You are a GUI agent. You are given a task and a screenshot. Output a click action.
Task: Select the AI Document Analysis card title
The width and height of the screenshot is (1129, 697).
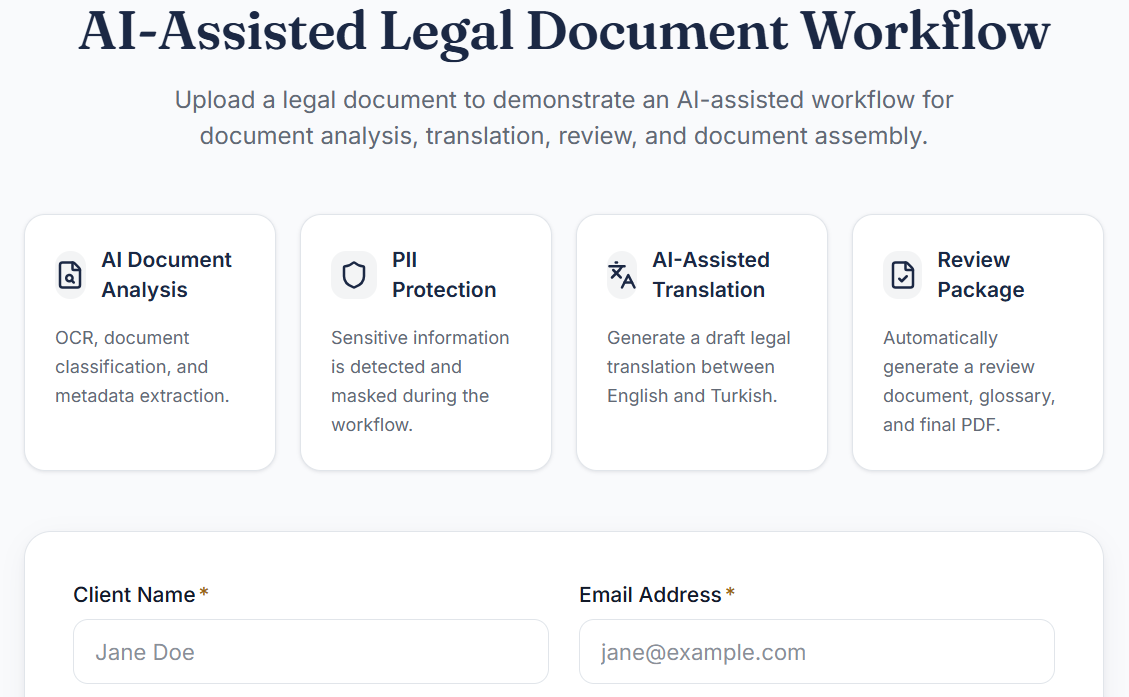pyautogui.click(x=166, y=274)
